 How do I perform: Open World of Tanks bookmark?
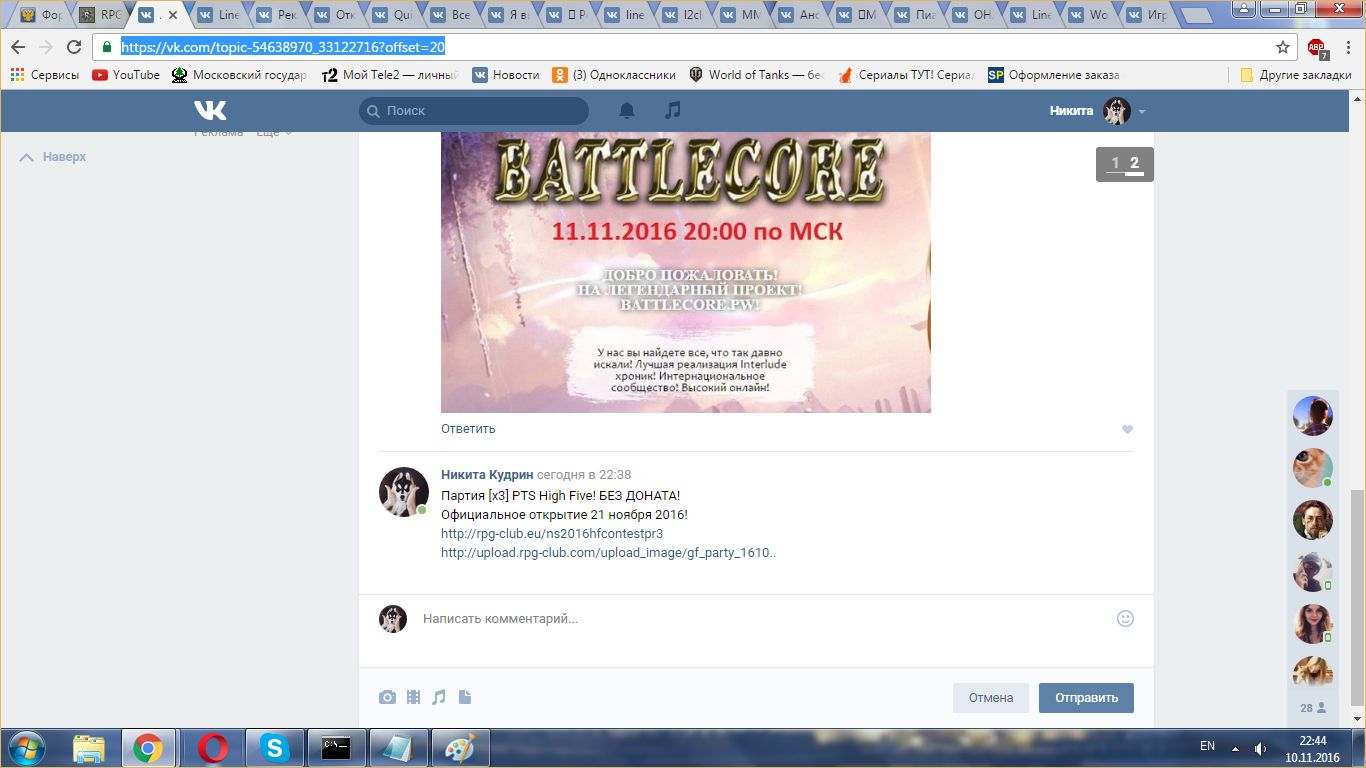click(x=757, y=75)
